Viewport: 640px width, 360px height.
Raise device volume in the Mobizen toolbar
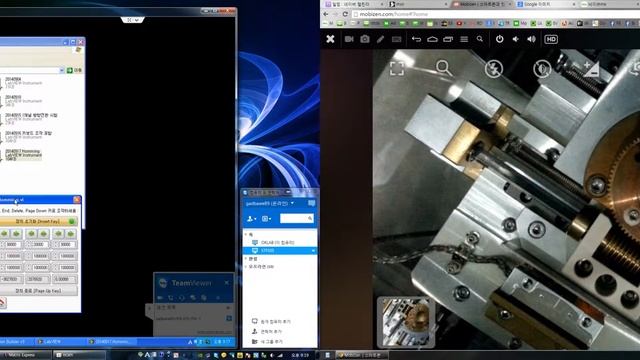point(531,39)
